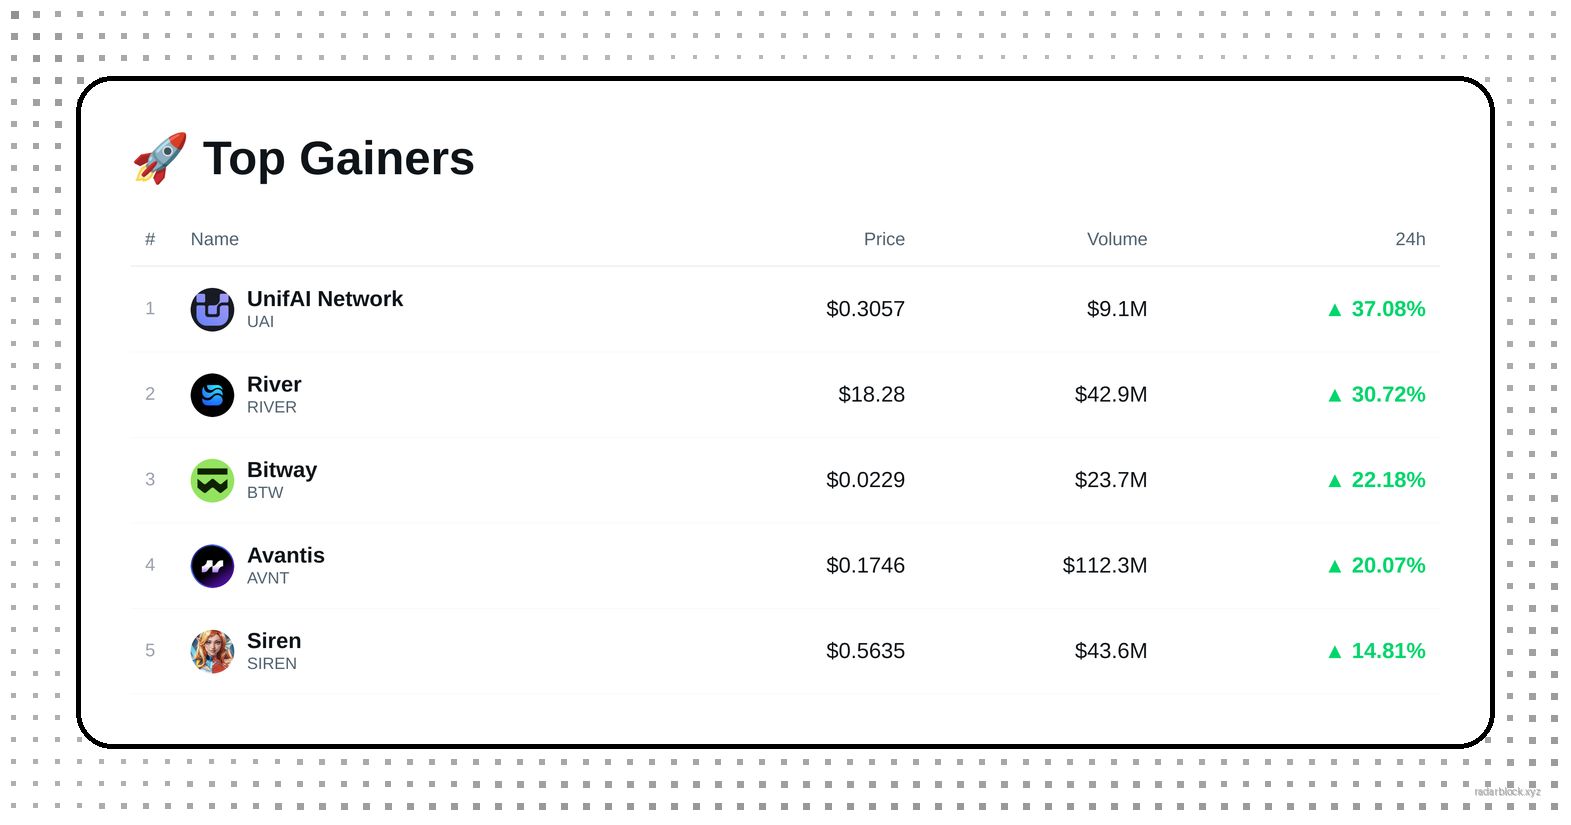Click the UnifAI Network coin logo
The width and height of the screenshot is (1571, 825).
(x=212, y=309)
